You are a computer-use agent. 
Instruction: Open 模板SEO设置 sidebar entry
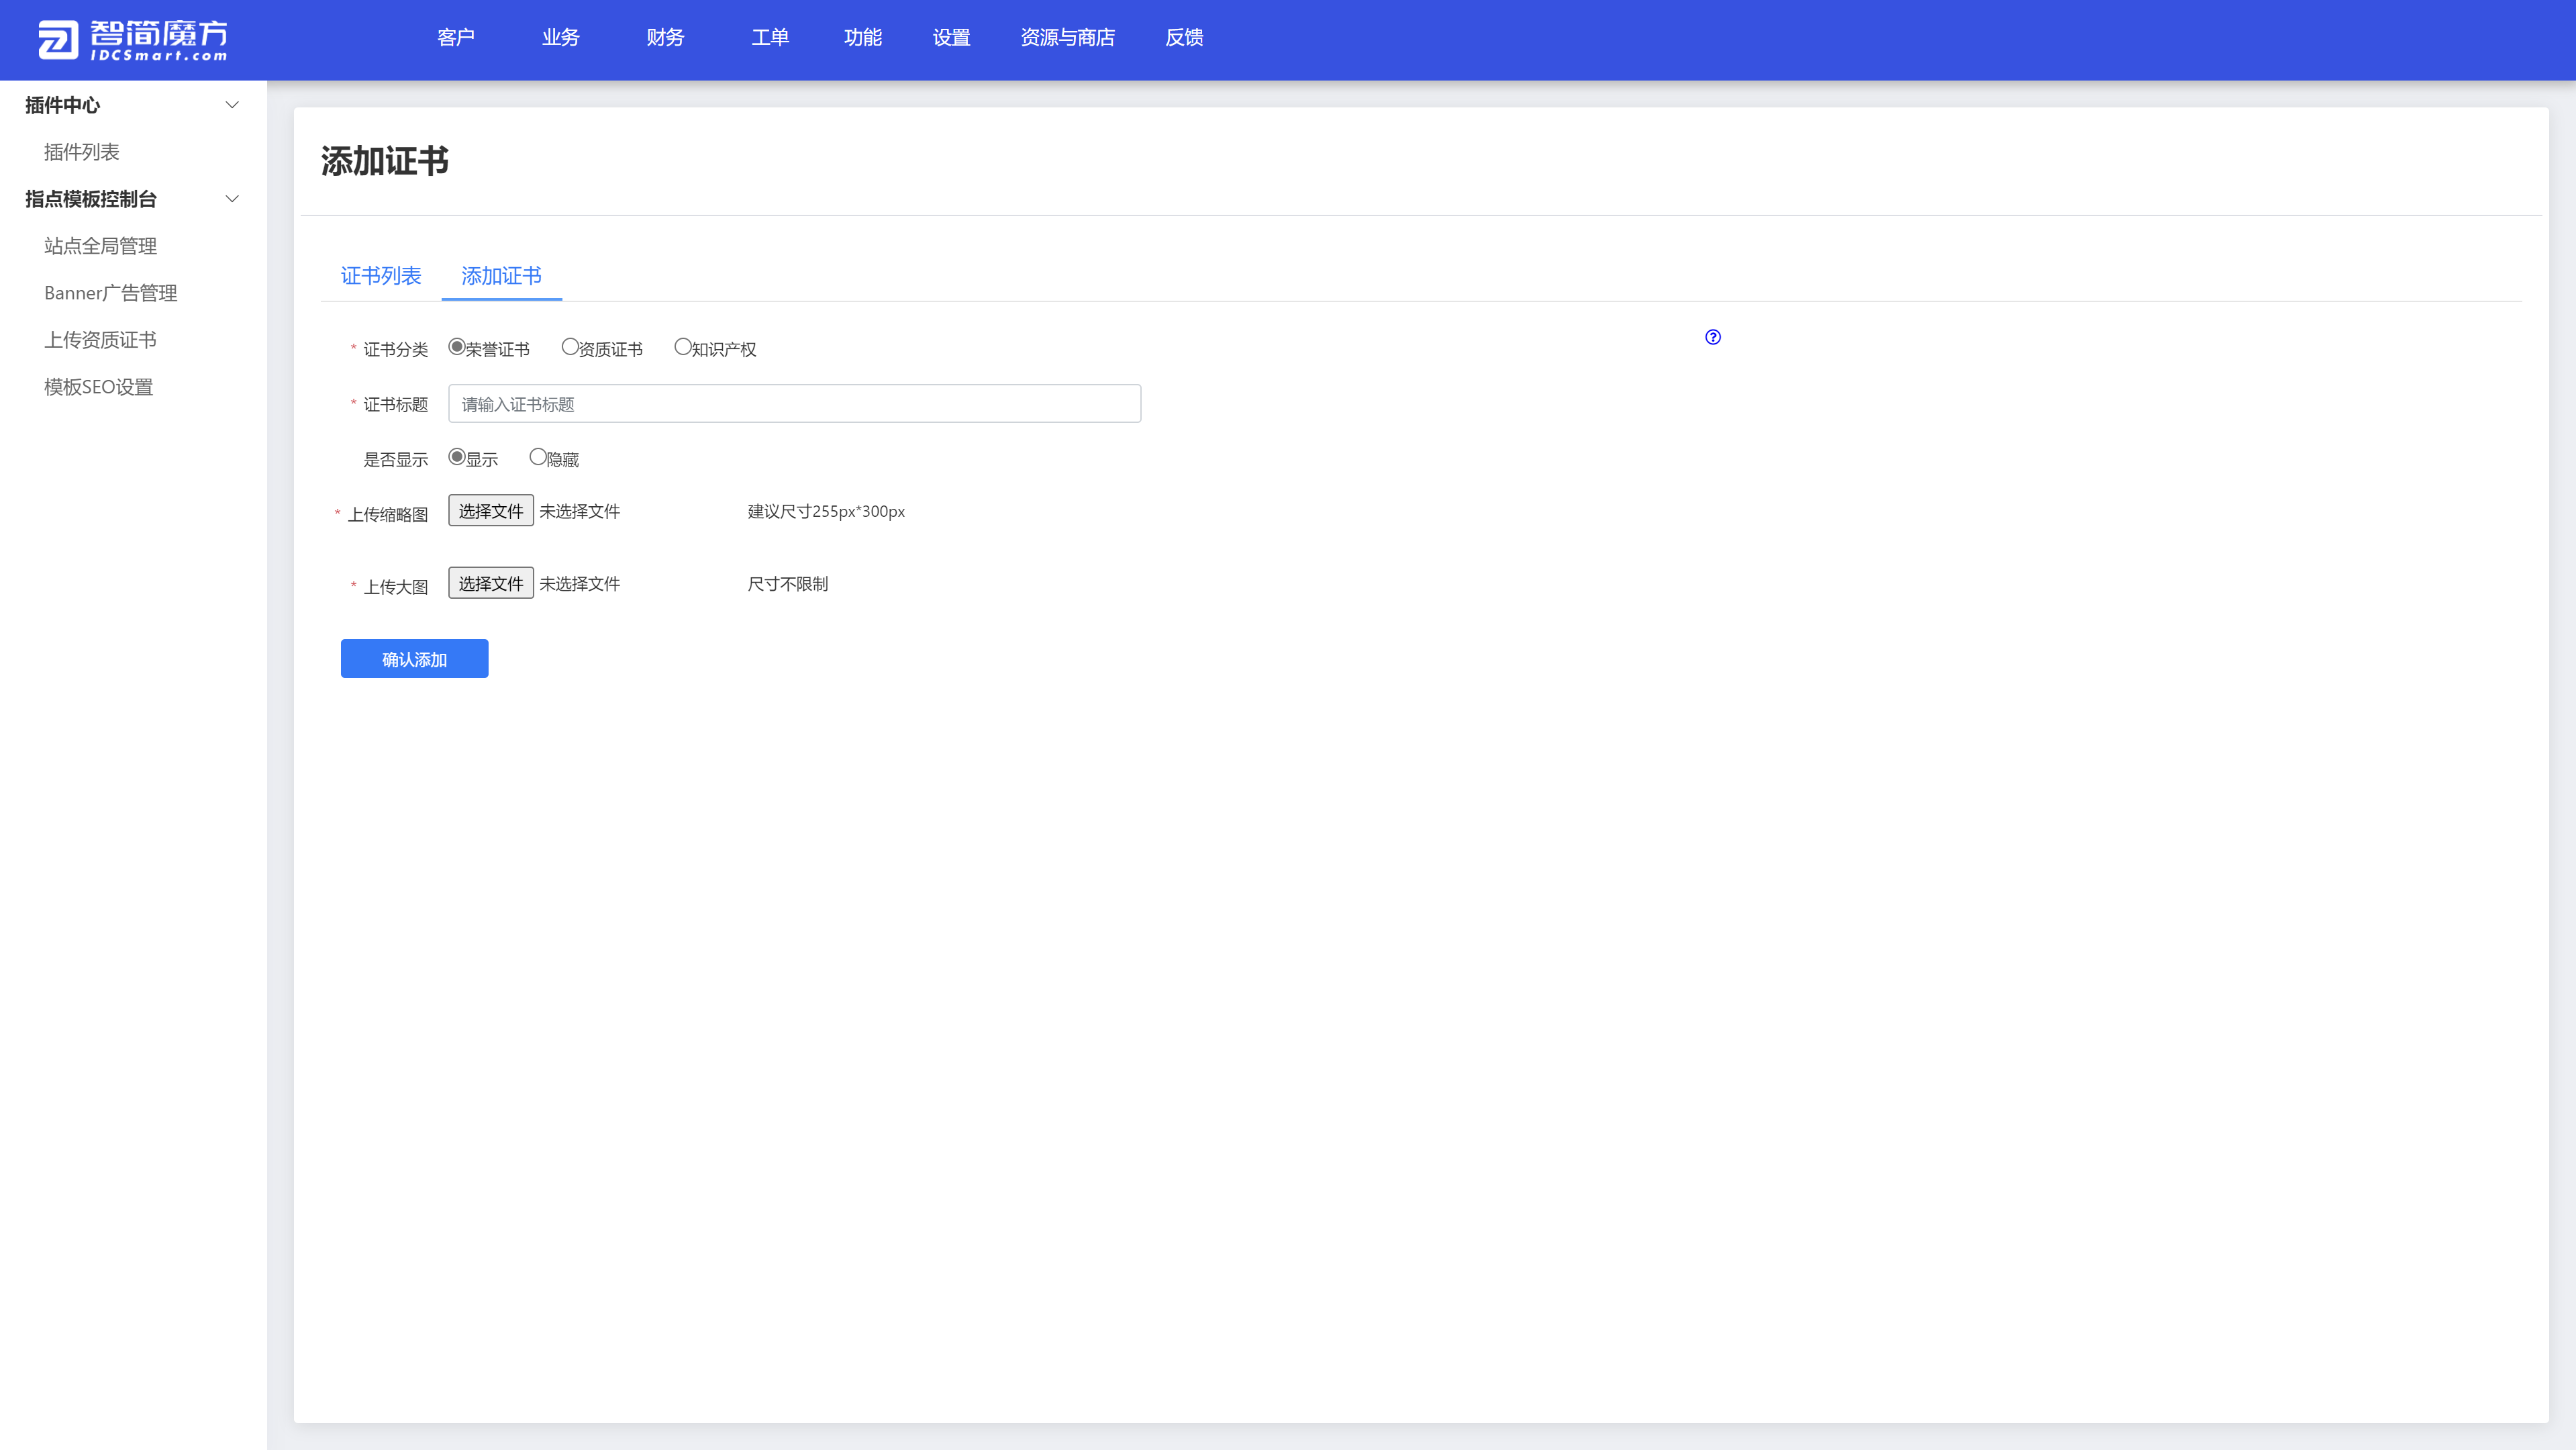coord(98,387)
